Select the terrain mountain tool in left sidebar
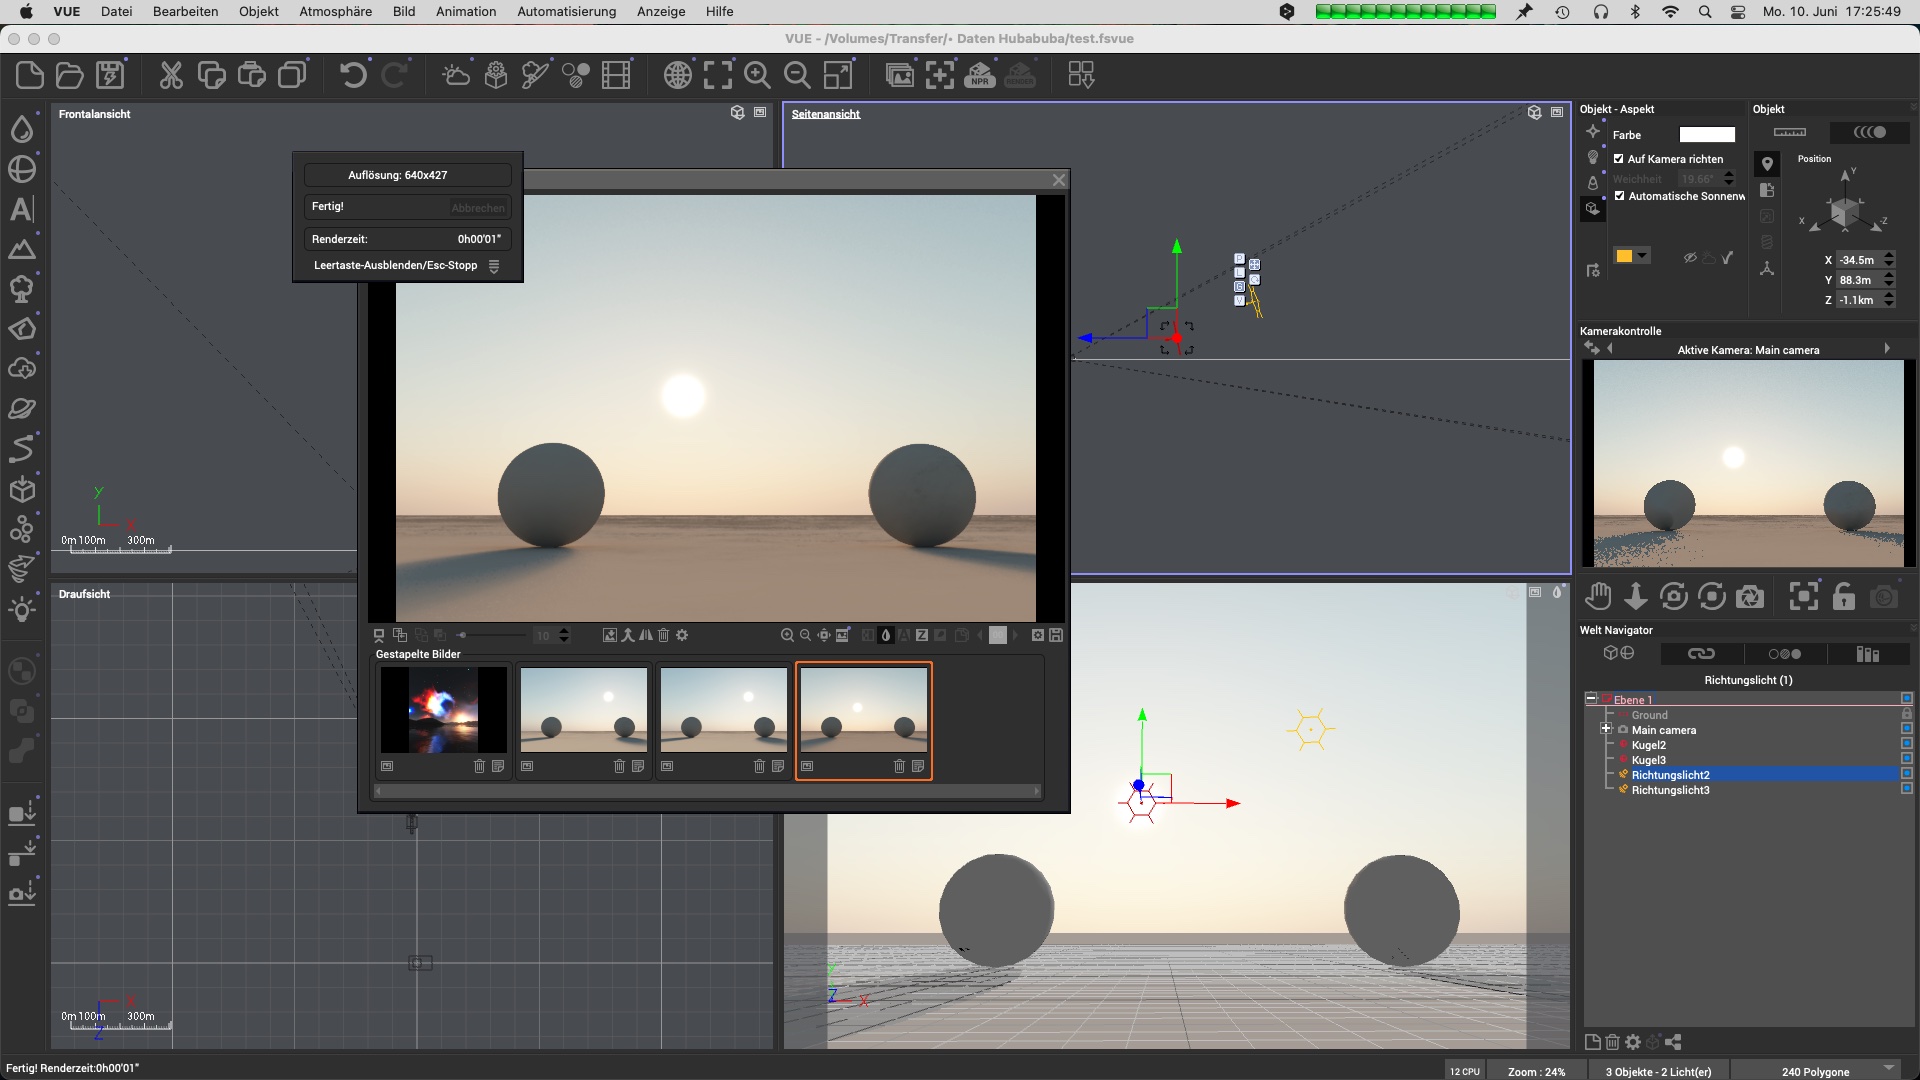Viewport: 1920px width, 1080px height. [22, 249]
